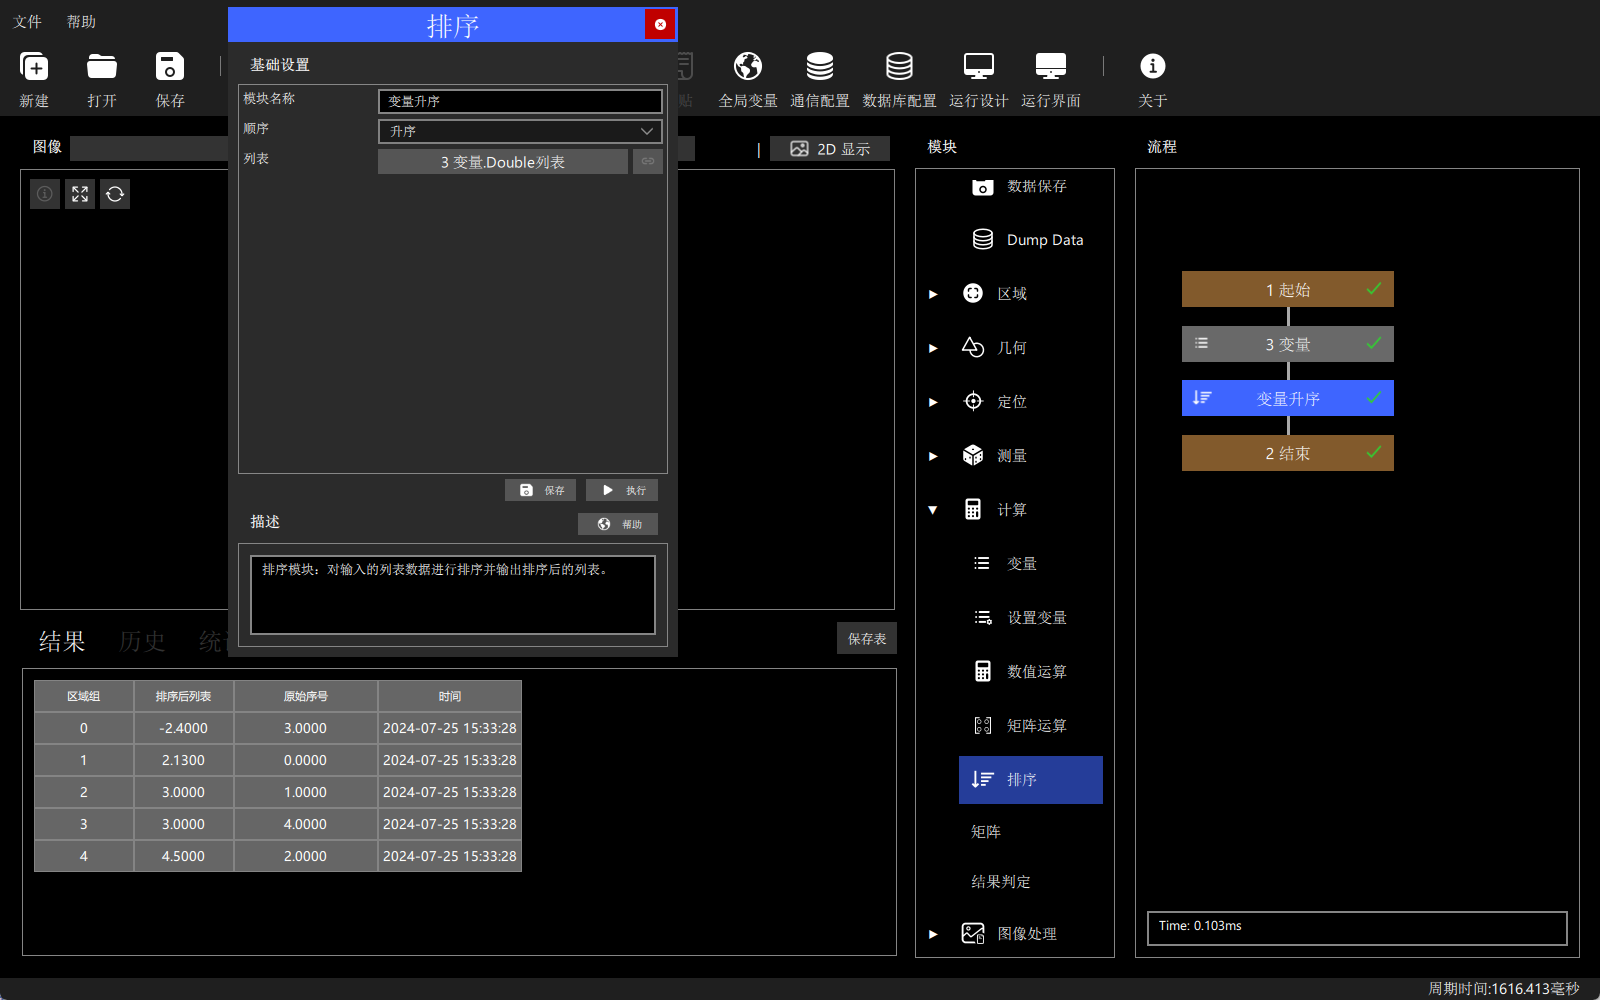Expand the 图像处理 module category
Image resolution: width=1600 pixels, height=1000 pixels.
pos(933,934)
